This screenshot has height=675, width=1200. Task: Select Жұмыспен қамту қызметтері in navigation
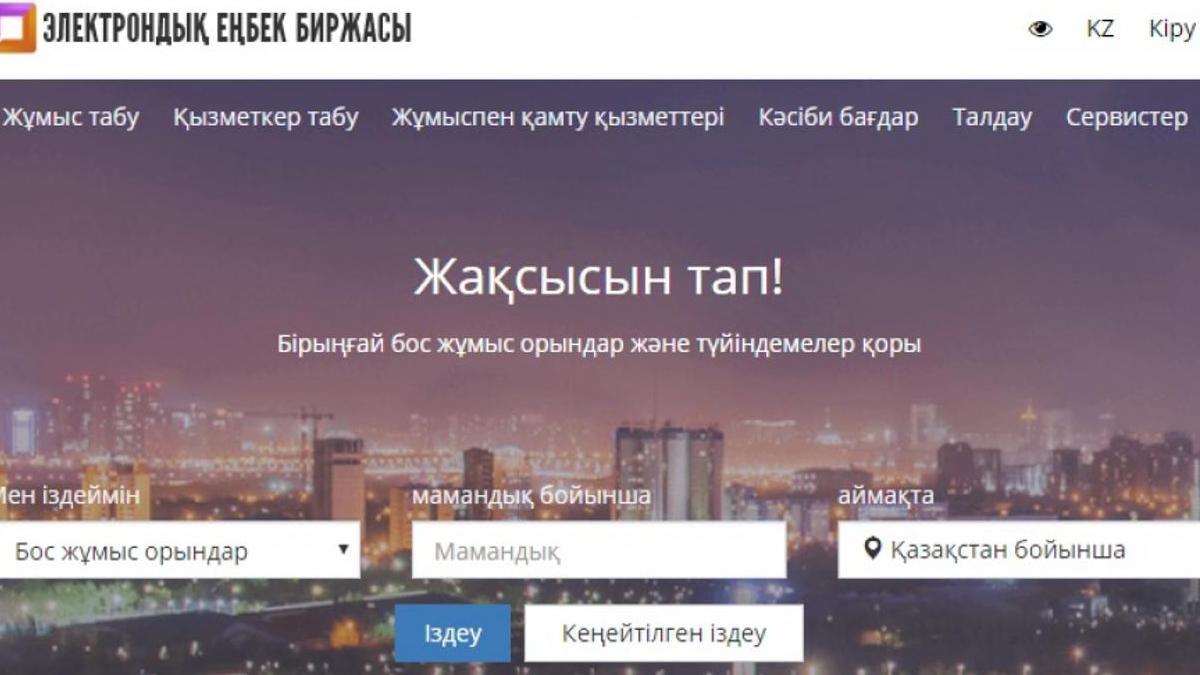(558, 117)
